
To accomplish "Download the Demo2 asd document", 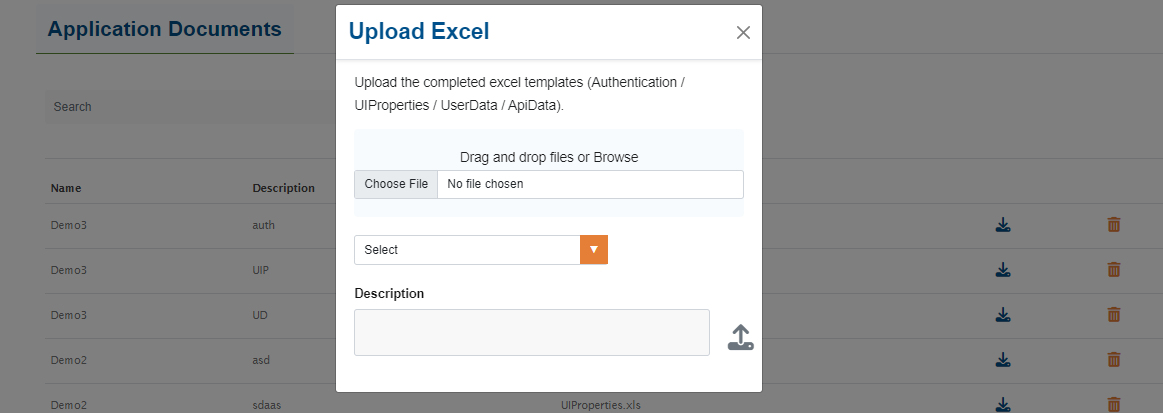I will click(x=1003, y=360).
